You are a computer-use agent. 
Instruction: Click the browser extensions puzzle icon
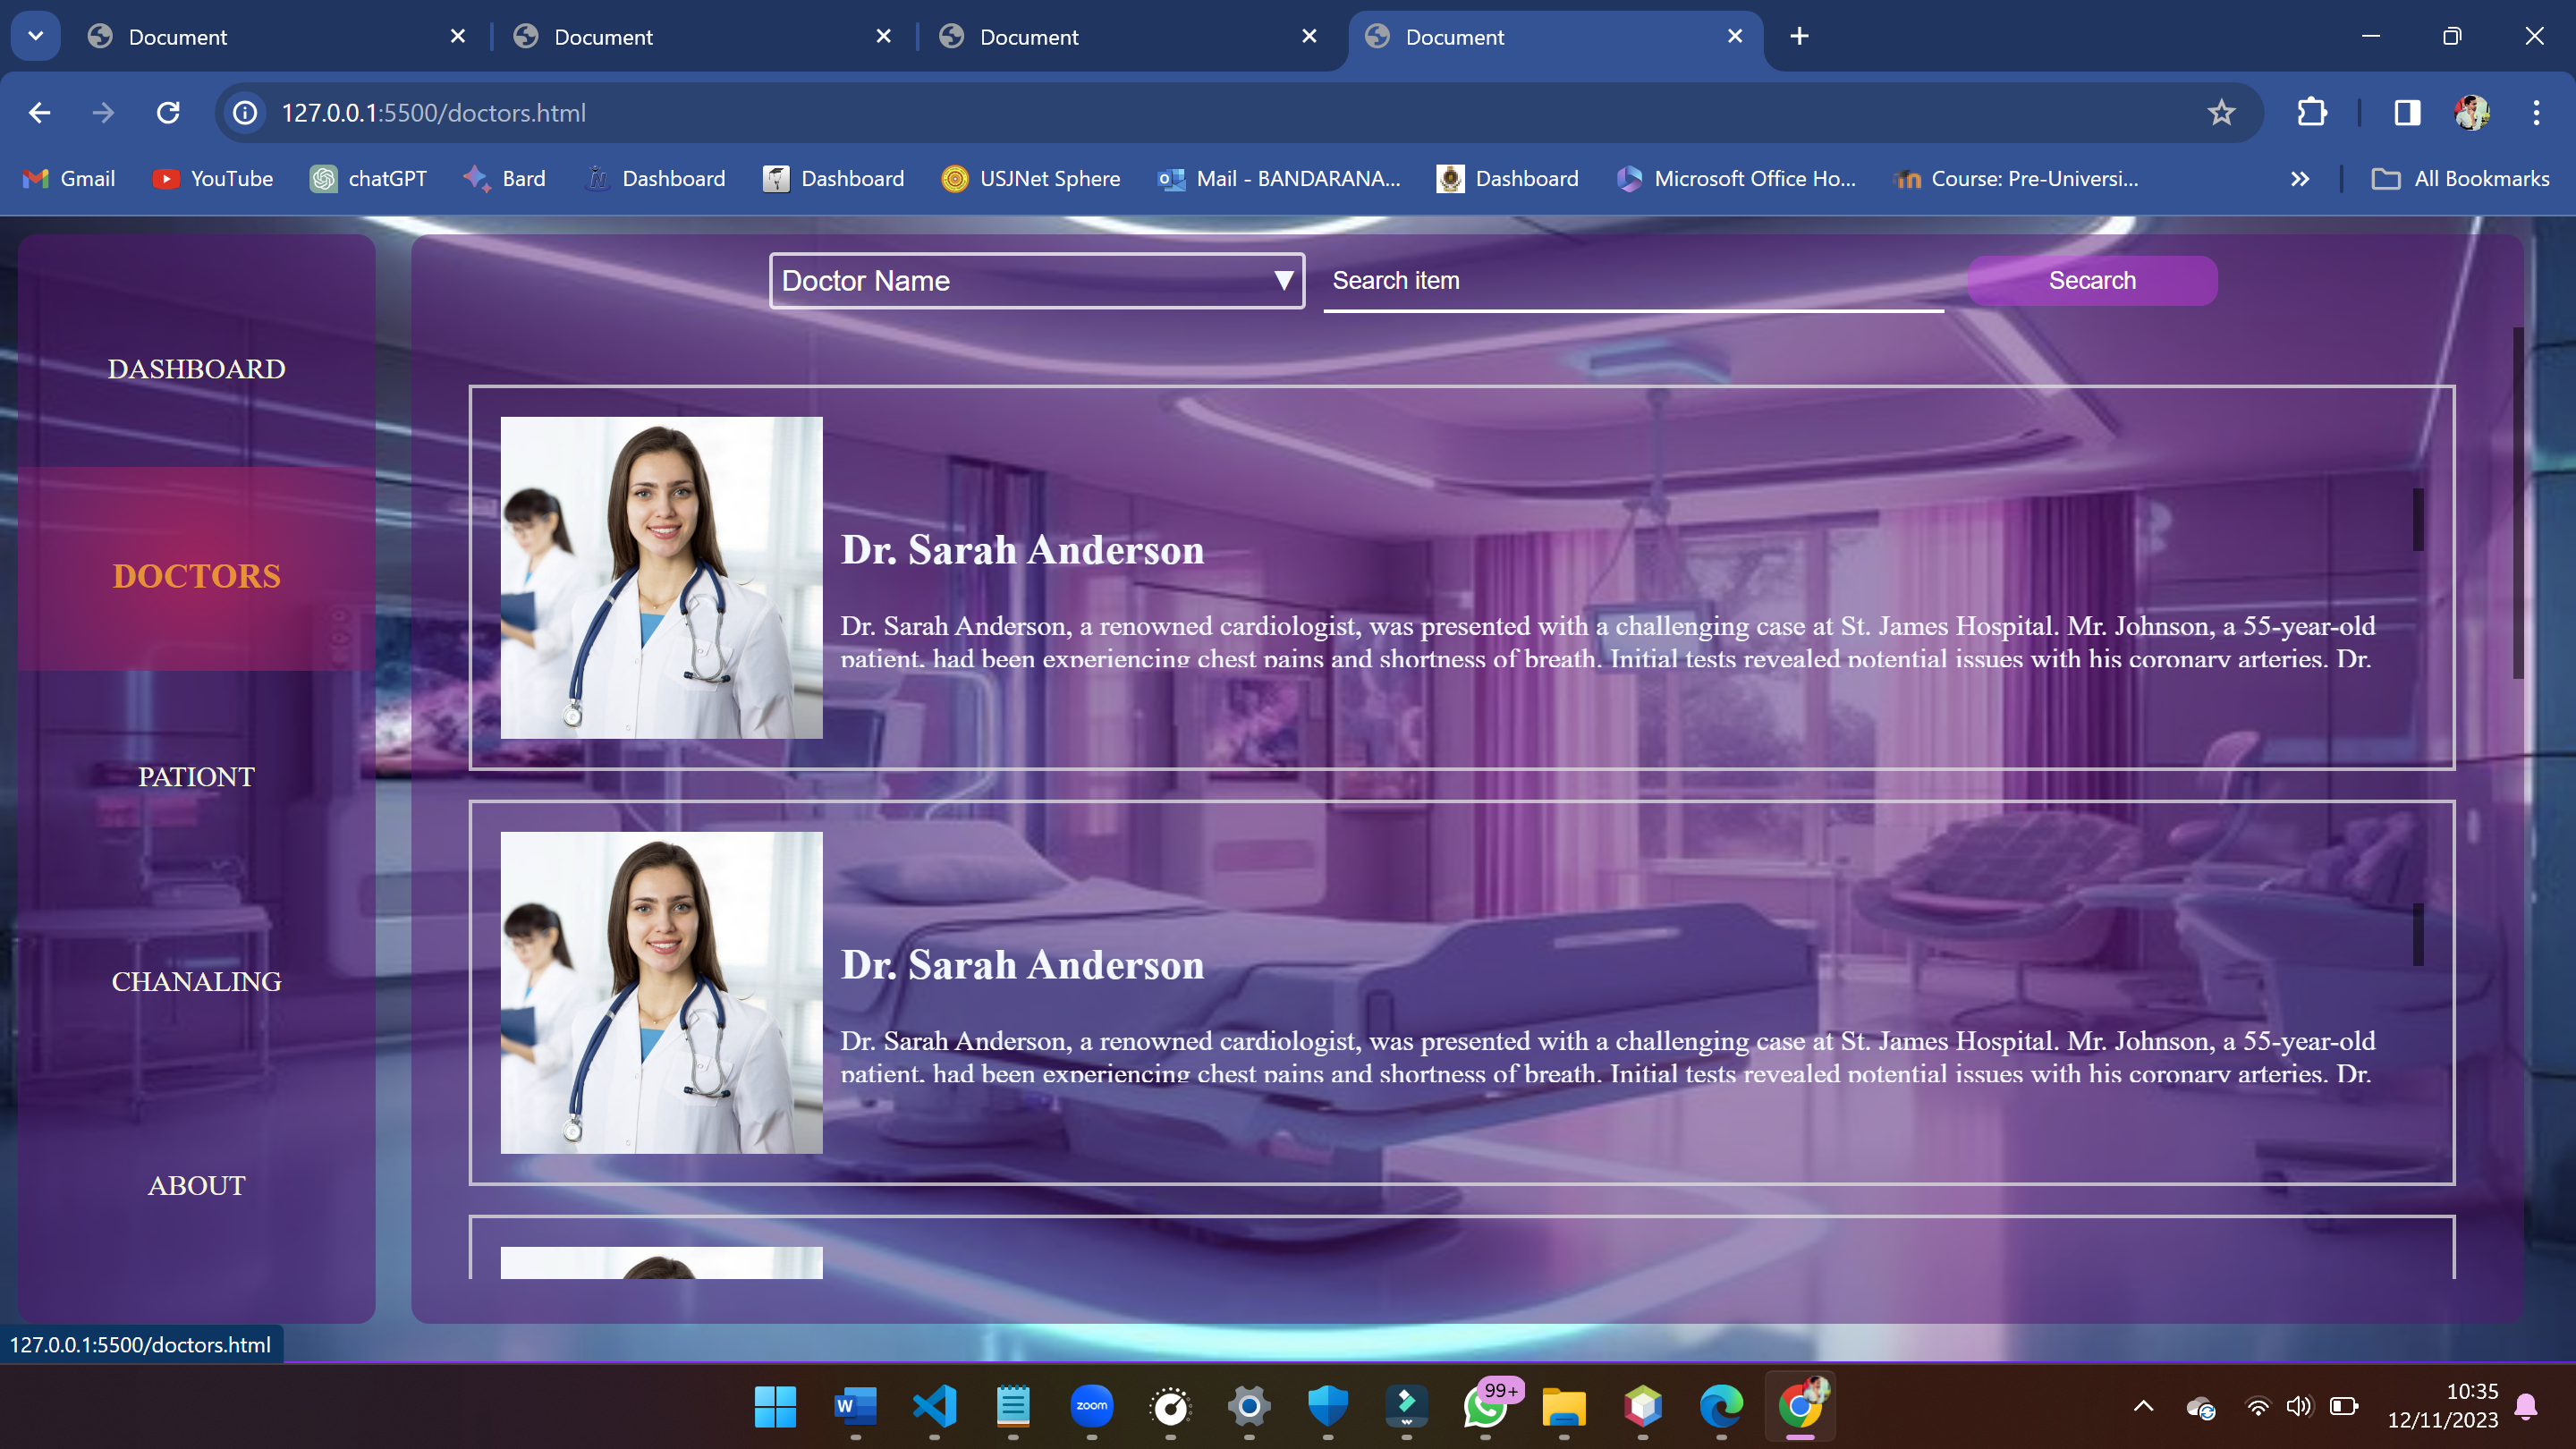[2312, 114]
